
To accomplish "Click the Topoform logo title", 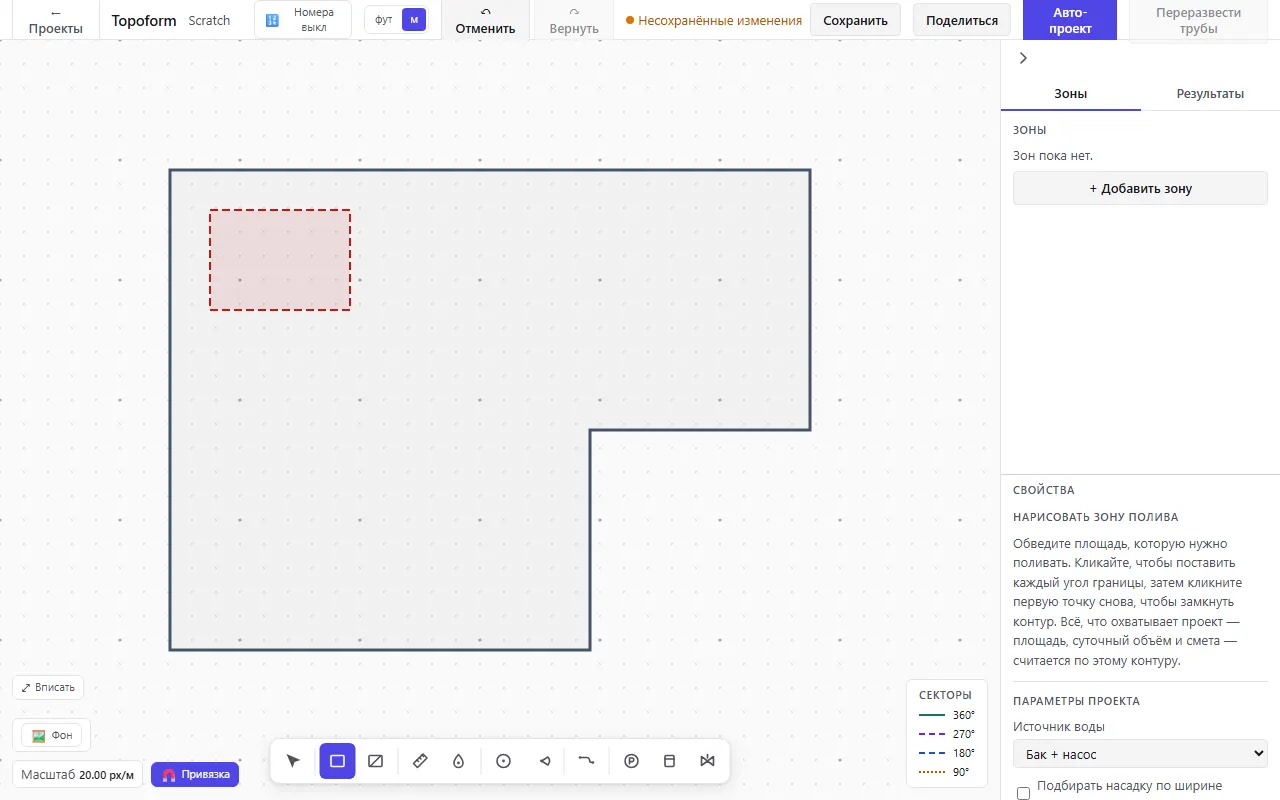I will tap(144, 20).
